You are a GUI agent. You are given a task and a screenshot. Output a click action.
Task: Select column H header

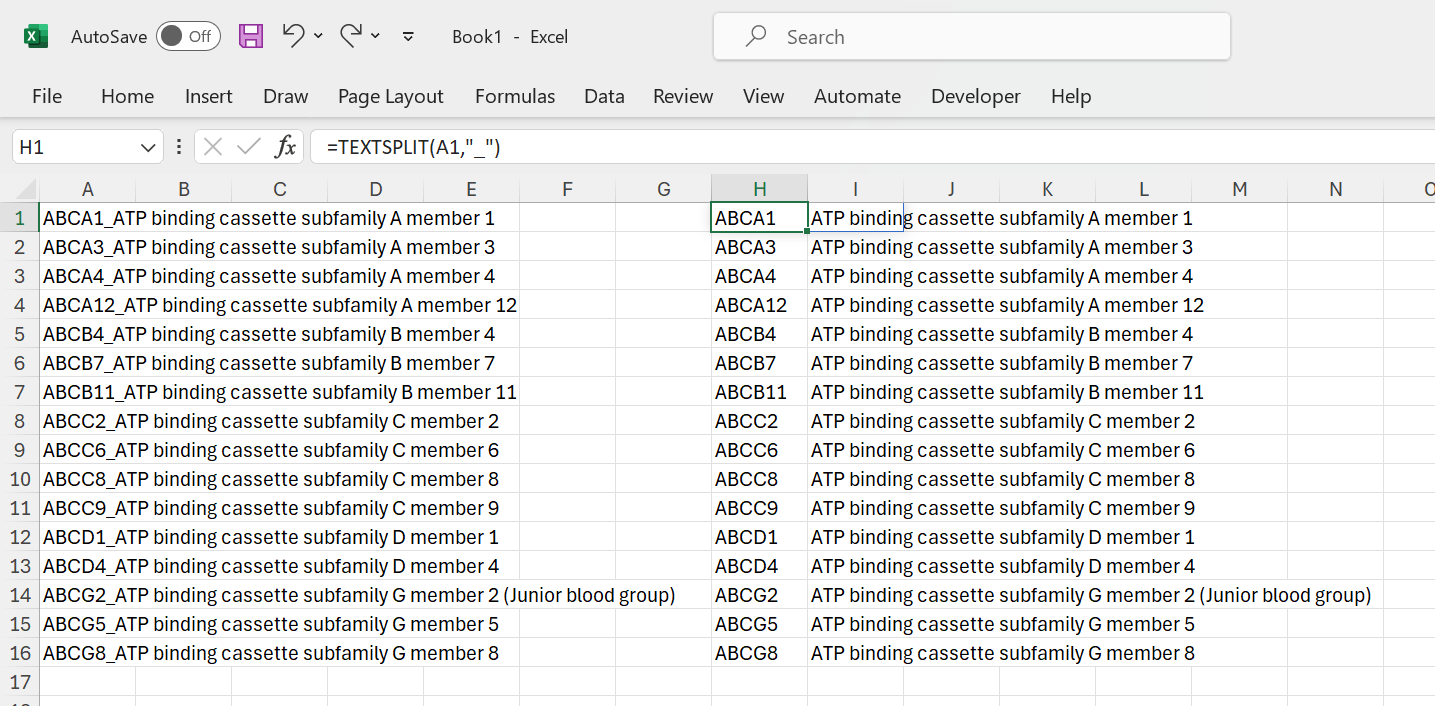[759, 189]
